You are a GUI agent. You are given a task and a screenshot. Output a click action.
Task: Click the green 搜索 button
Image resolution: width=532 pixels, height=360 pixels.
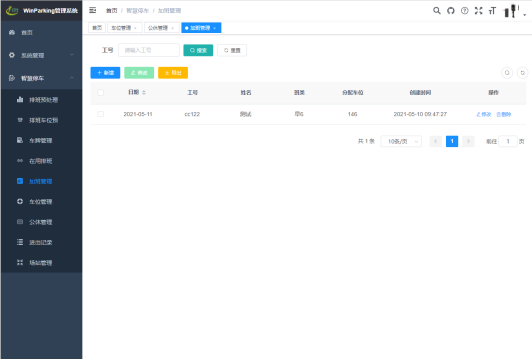198,50
